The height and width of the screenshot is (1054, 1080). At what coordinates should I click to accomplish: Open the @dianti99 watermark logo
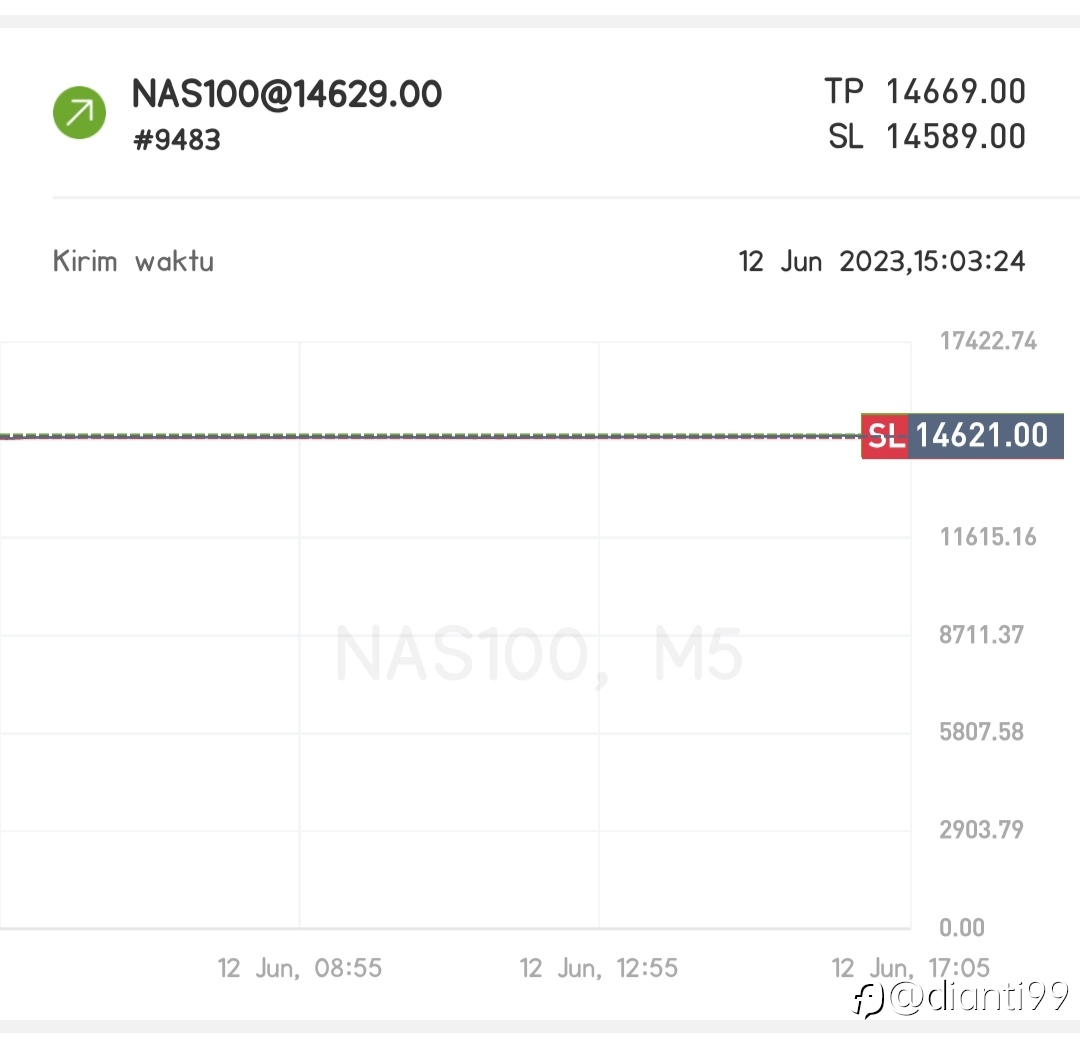coord(961,998)
